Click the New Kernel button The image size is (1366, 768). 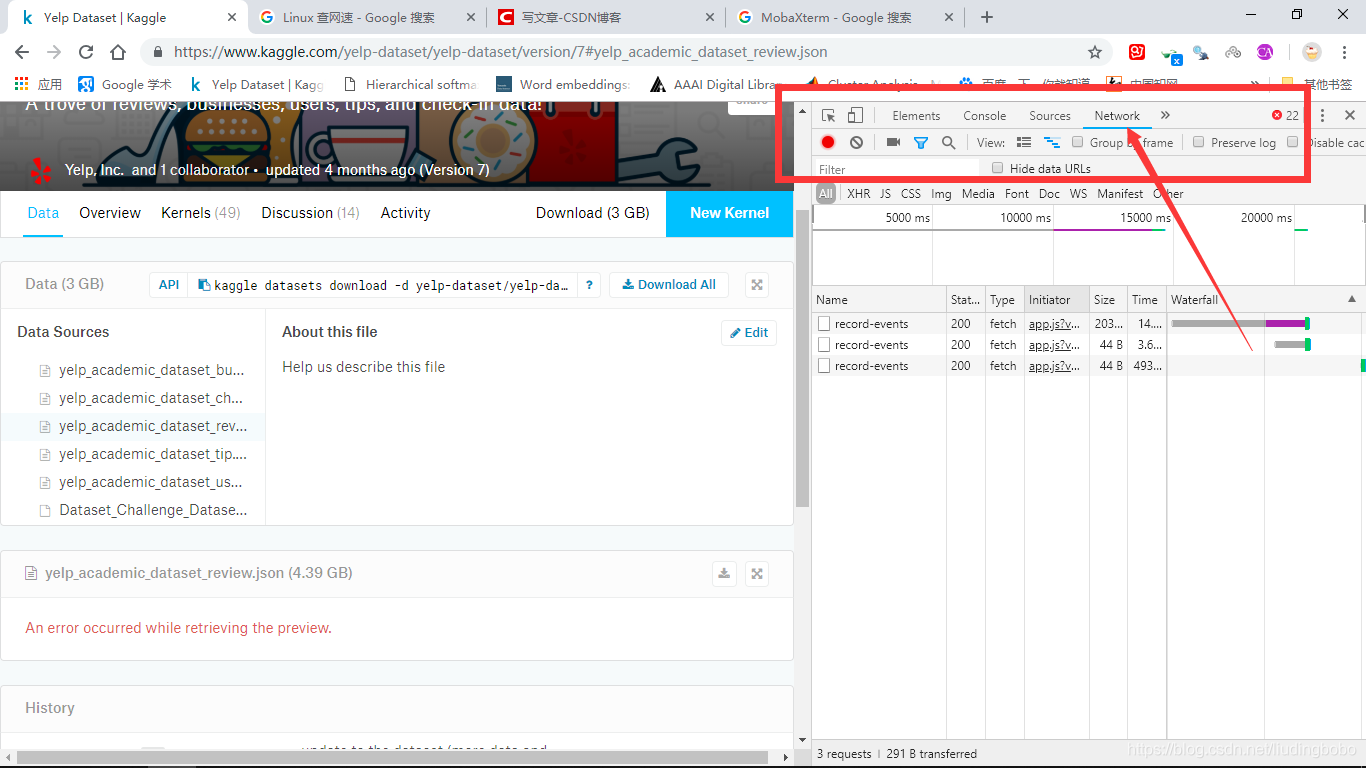[x=730, y=213]
